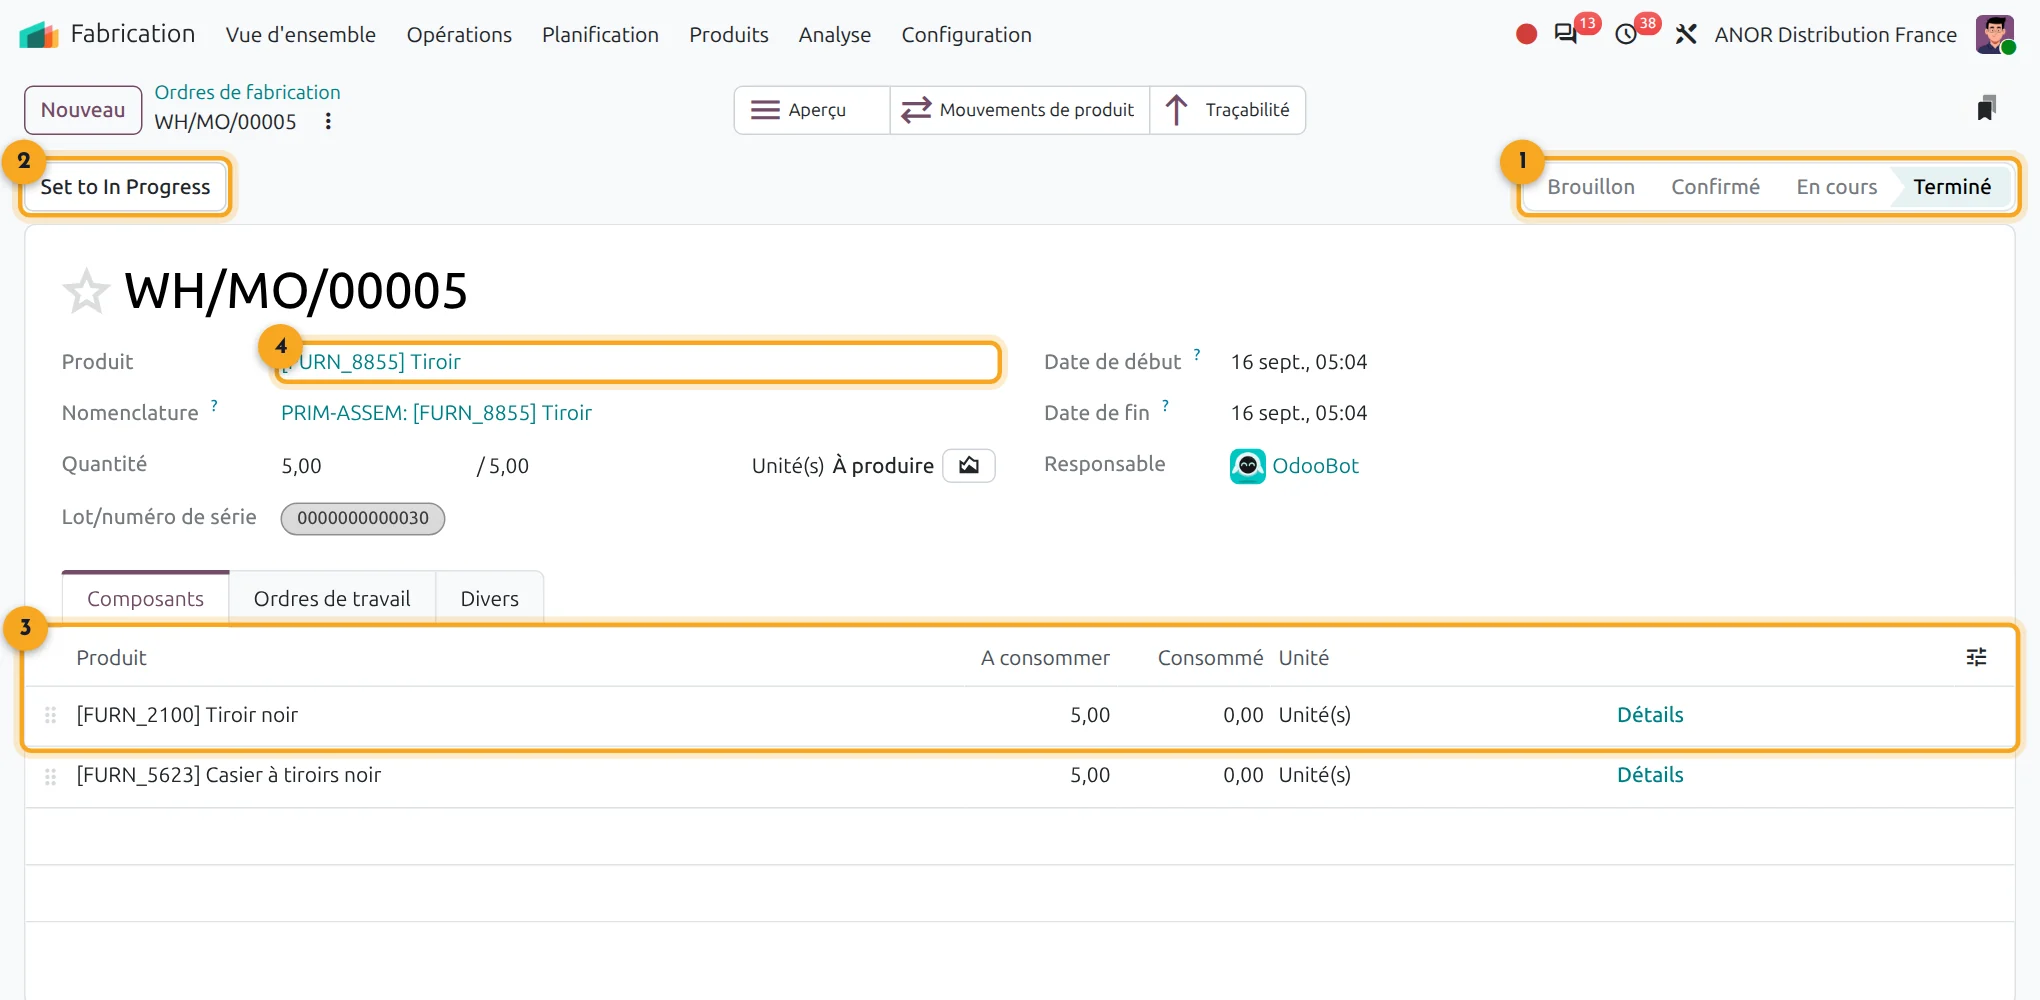This screenshot has height=1000, width=2040.
Task: Click the OdooBot avatar icon
Action: point(1247,466)
